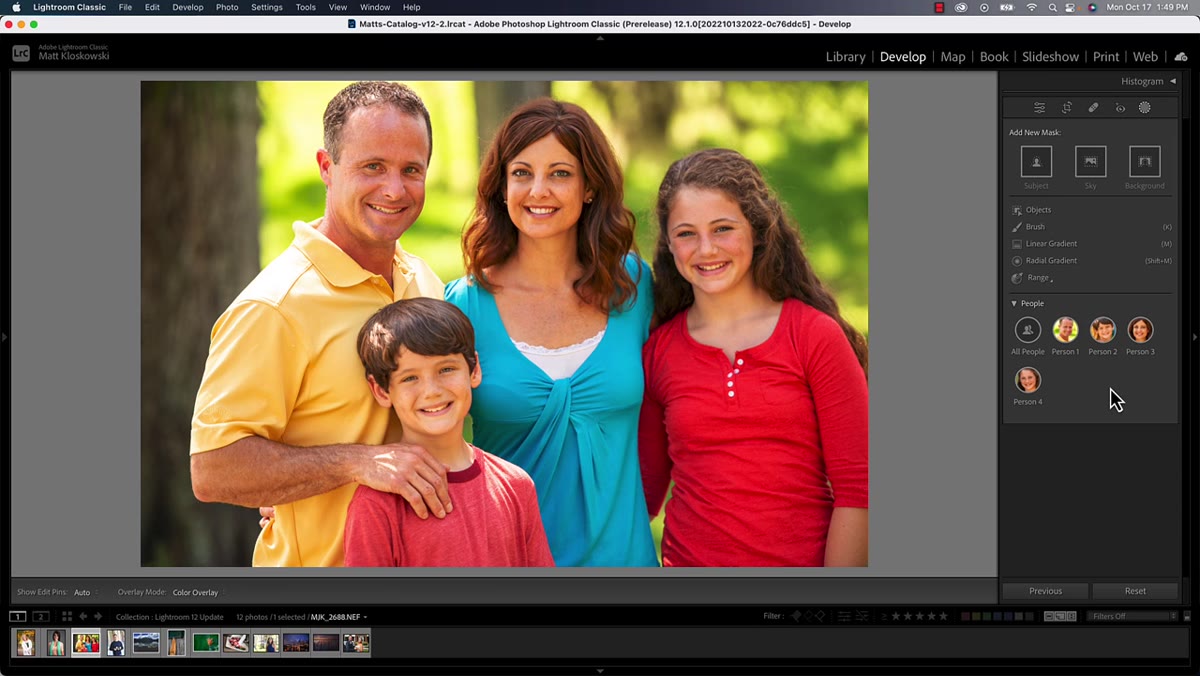The height and width of the screenshot is (676, 1200).
Task: Select the last filmstrip thumbnail
Action: click(356, 642)
